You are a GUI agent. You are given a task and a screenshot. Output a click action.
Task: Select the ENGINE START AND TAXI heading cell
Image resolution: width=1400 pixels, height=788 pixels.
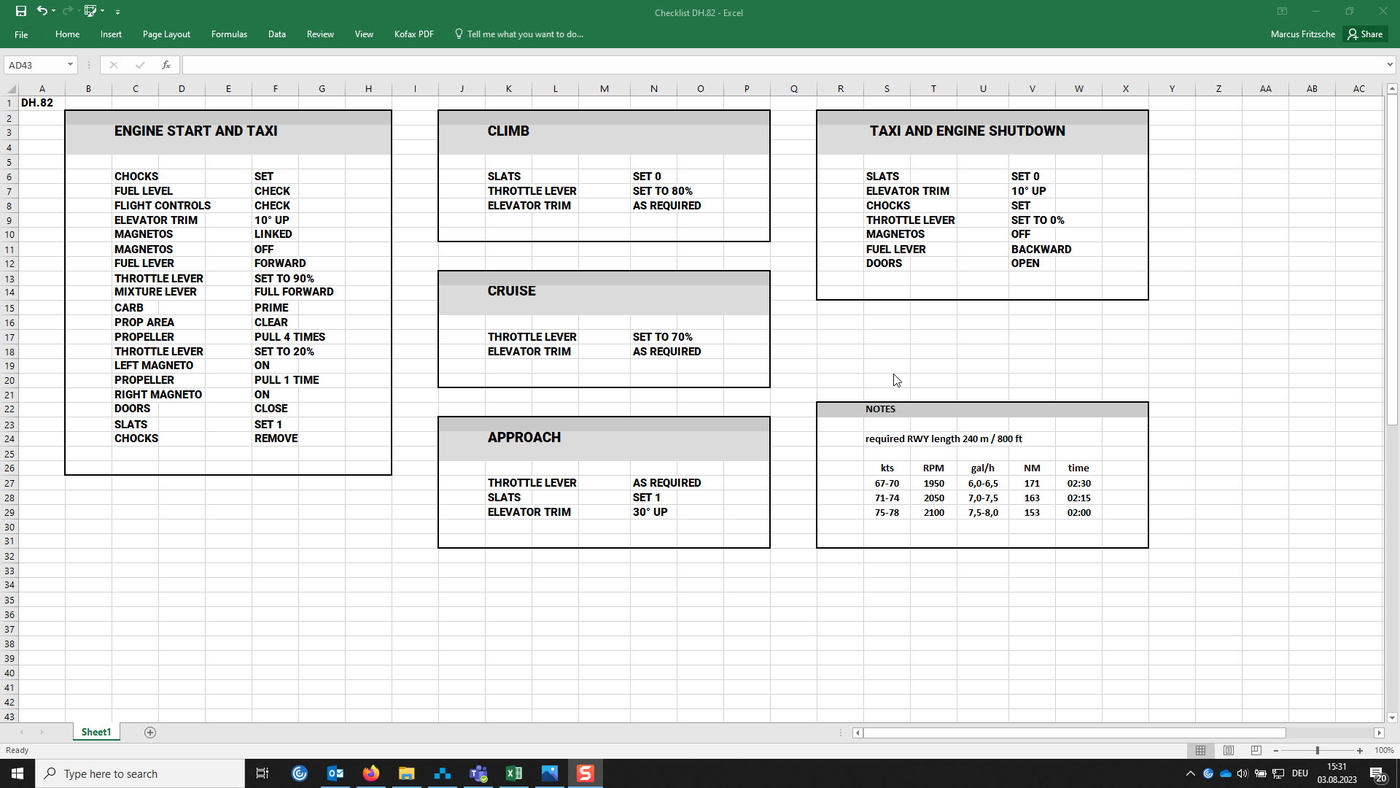coord(196,131)
